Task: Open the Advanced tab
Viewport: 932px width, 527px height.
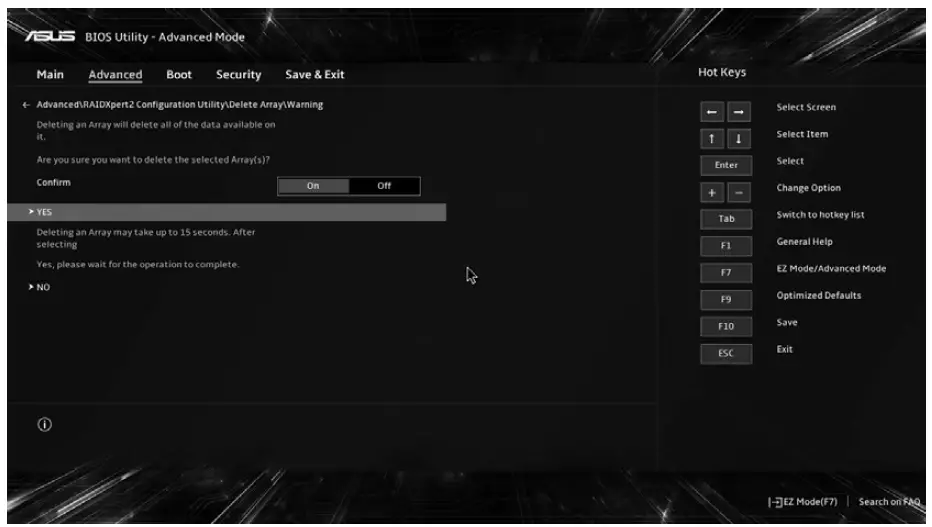Action: (115, 74)
